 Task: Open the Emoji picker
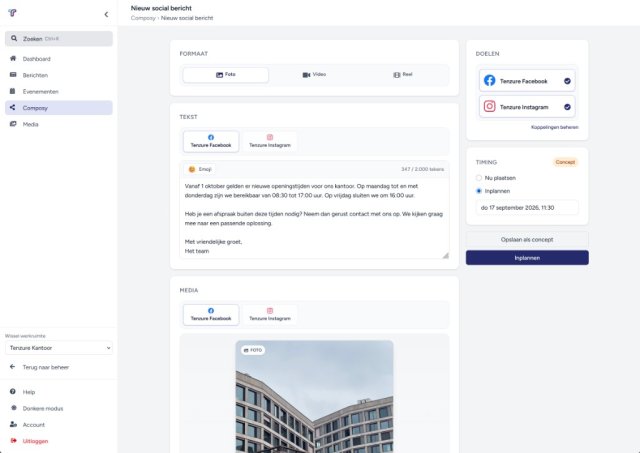pos(200,169)
